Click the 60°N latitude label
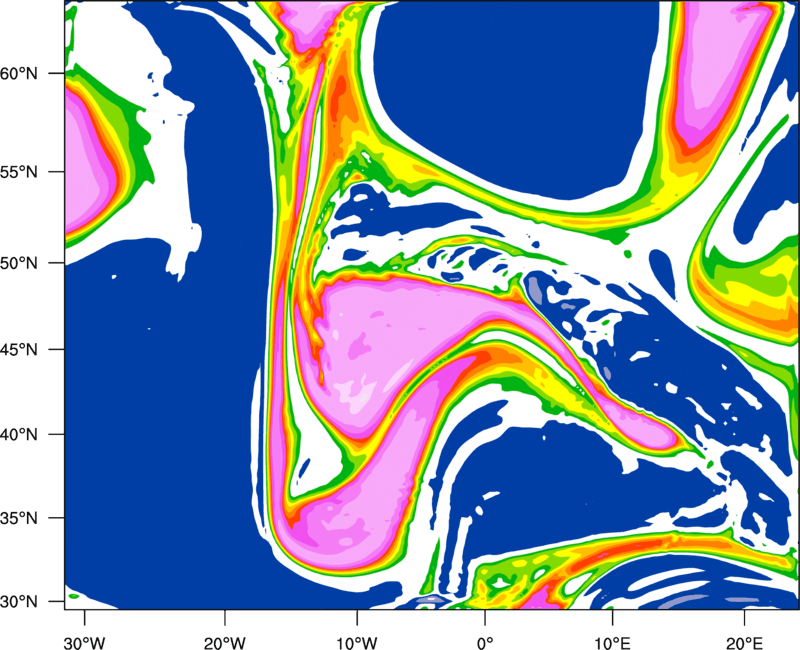The width and height of the screenshot is (800, 650). click(19, 73)
